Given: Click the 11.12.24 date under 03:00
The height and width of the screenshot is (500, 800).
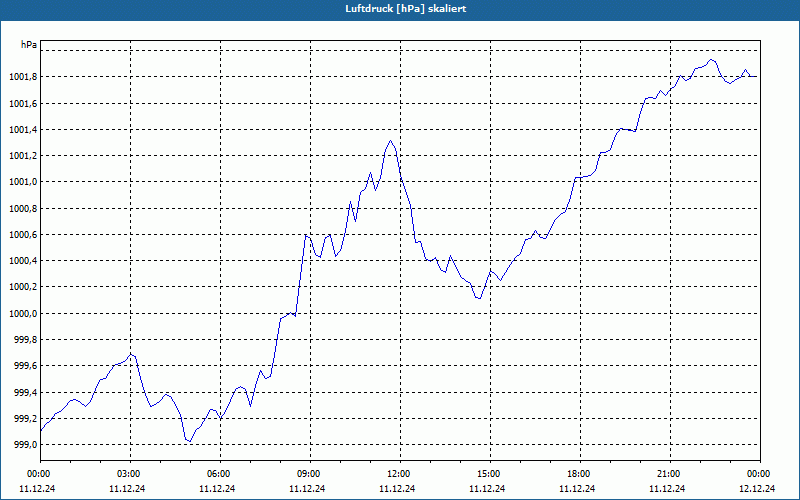Looking at the screenshot, I should click(127, 488).
